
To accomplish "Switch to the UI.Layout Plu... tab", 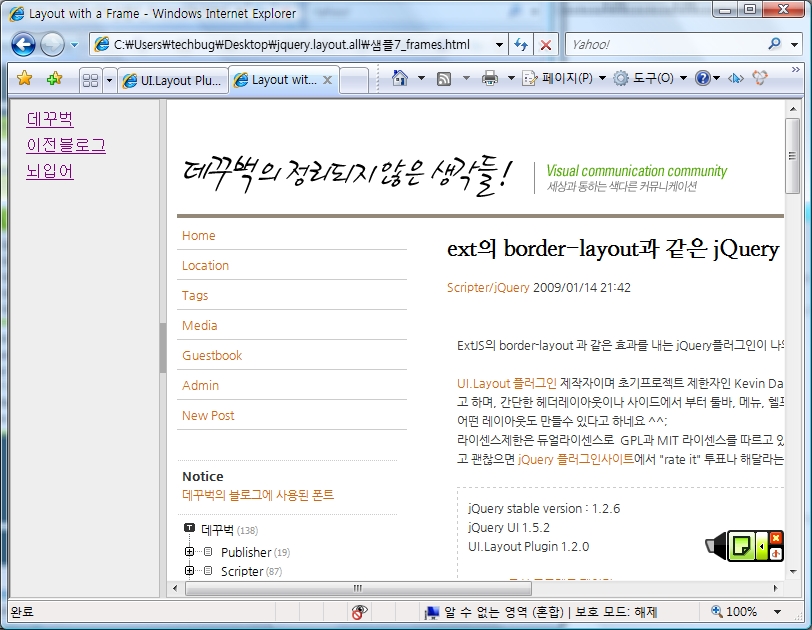I will pos(173,80).
